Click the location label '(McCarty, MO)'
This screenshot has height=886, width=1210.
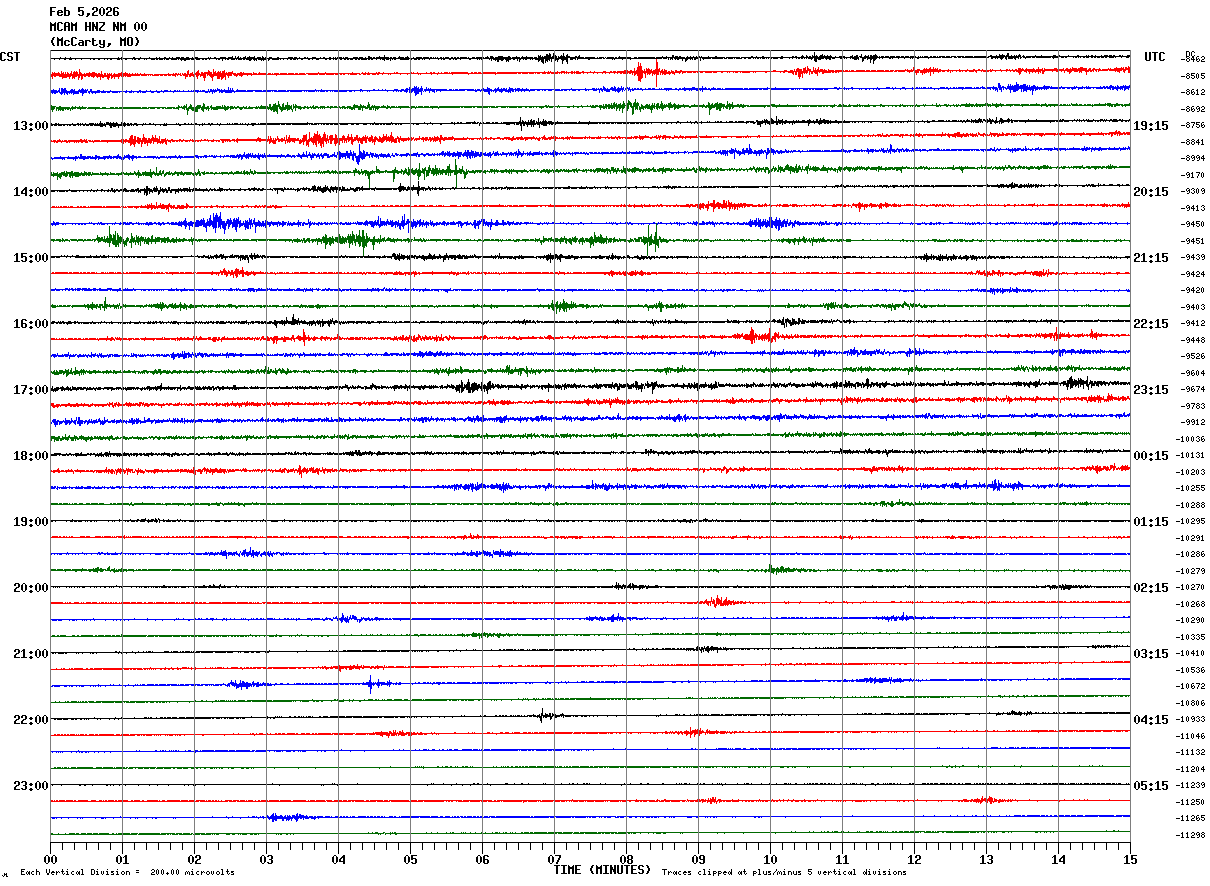point(95,42)
